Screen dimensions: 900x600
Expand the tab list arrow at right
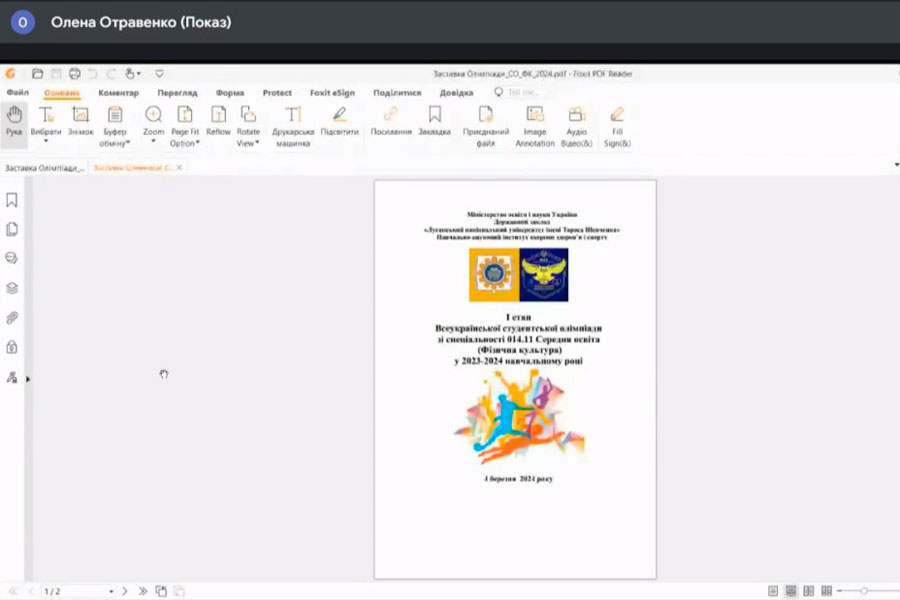click(x=897, y=165)
